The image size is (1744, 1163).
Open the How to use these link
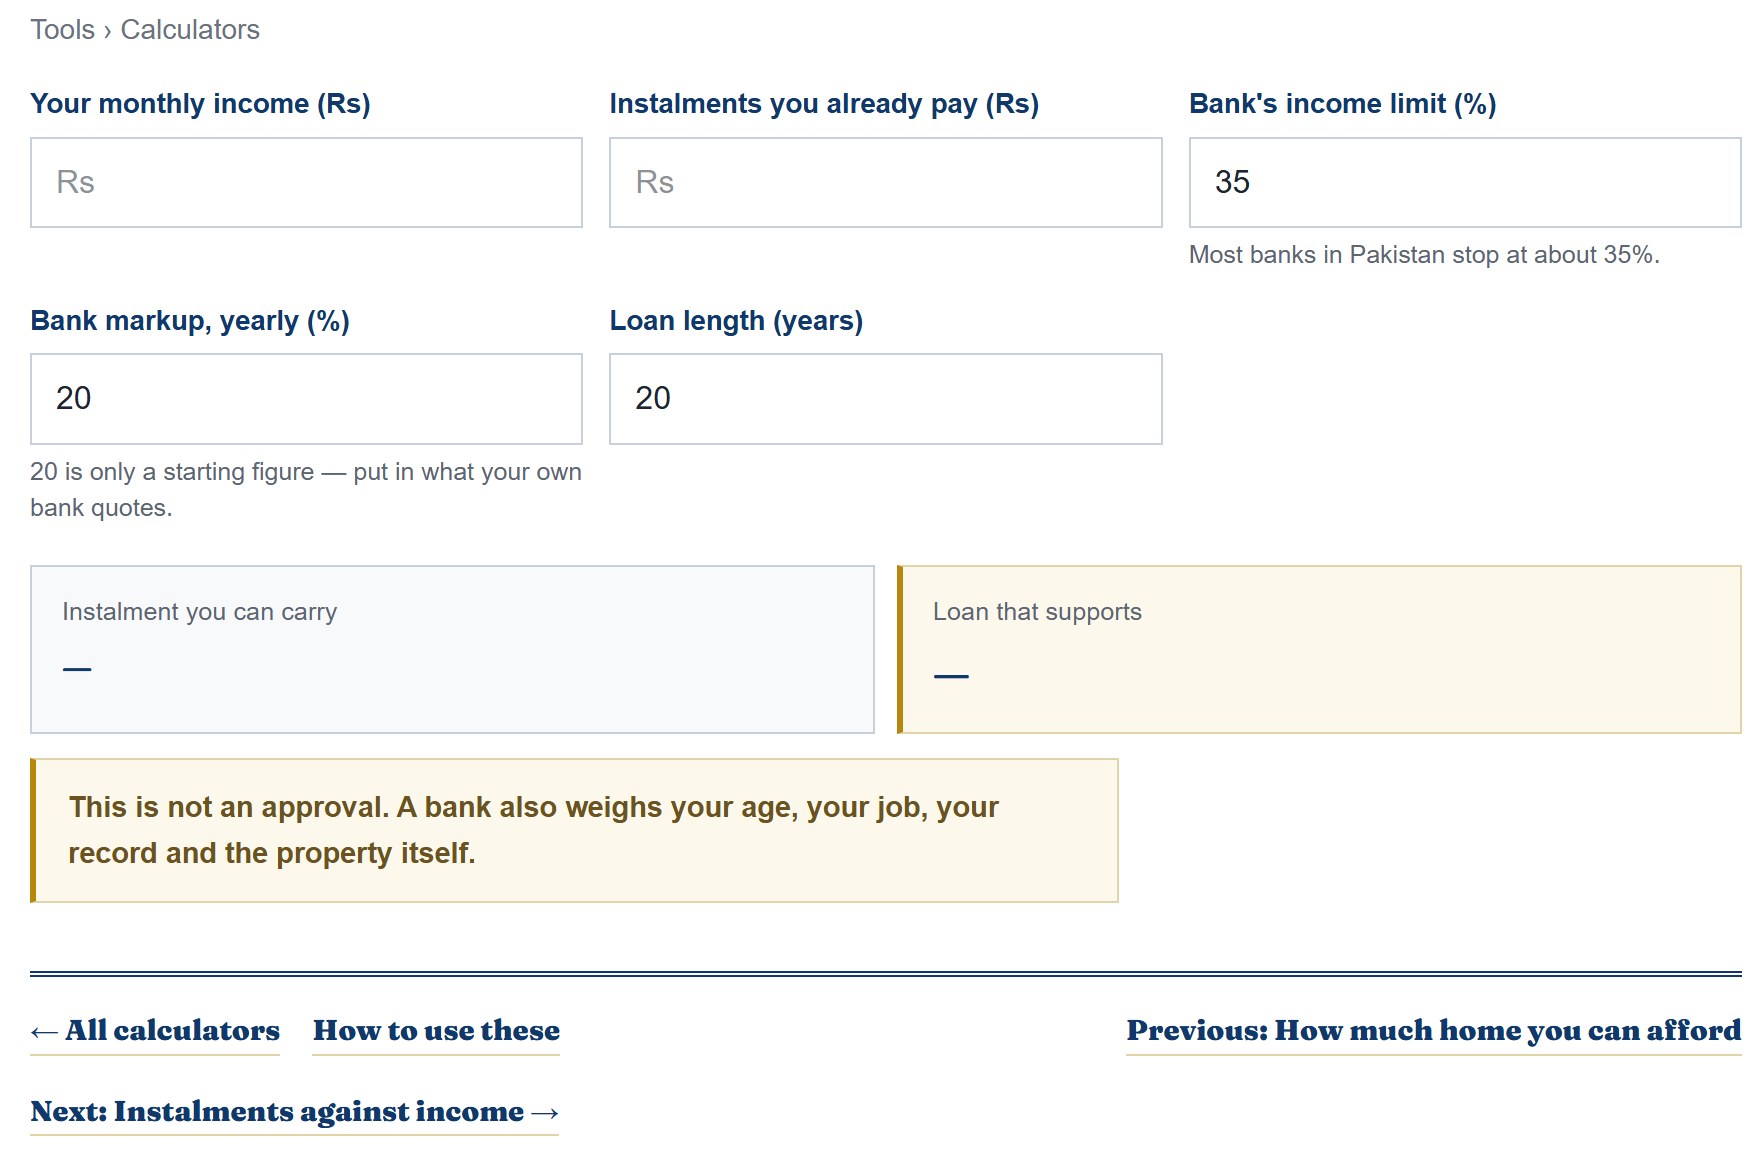[436, 1031]
